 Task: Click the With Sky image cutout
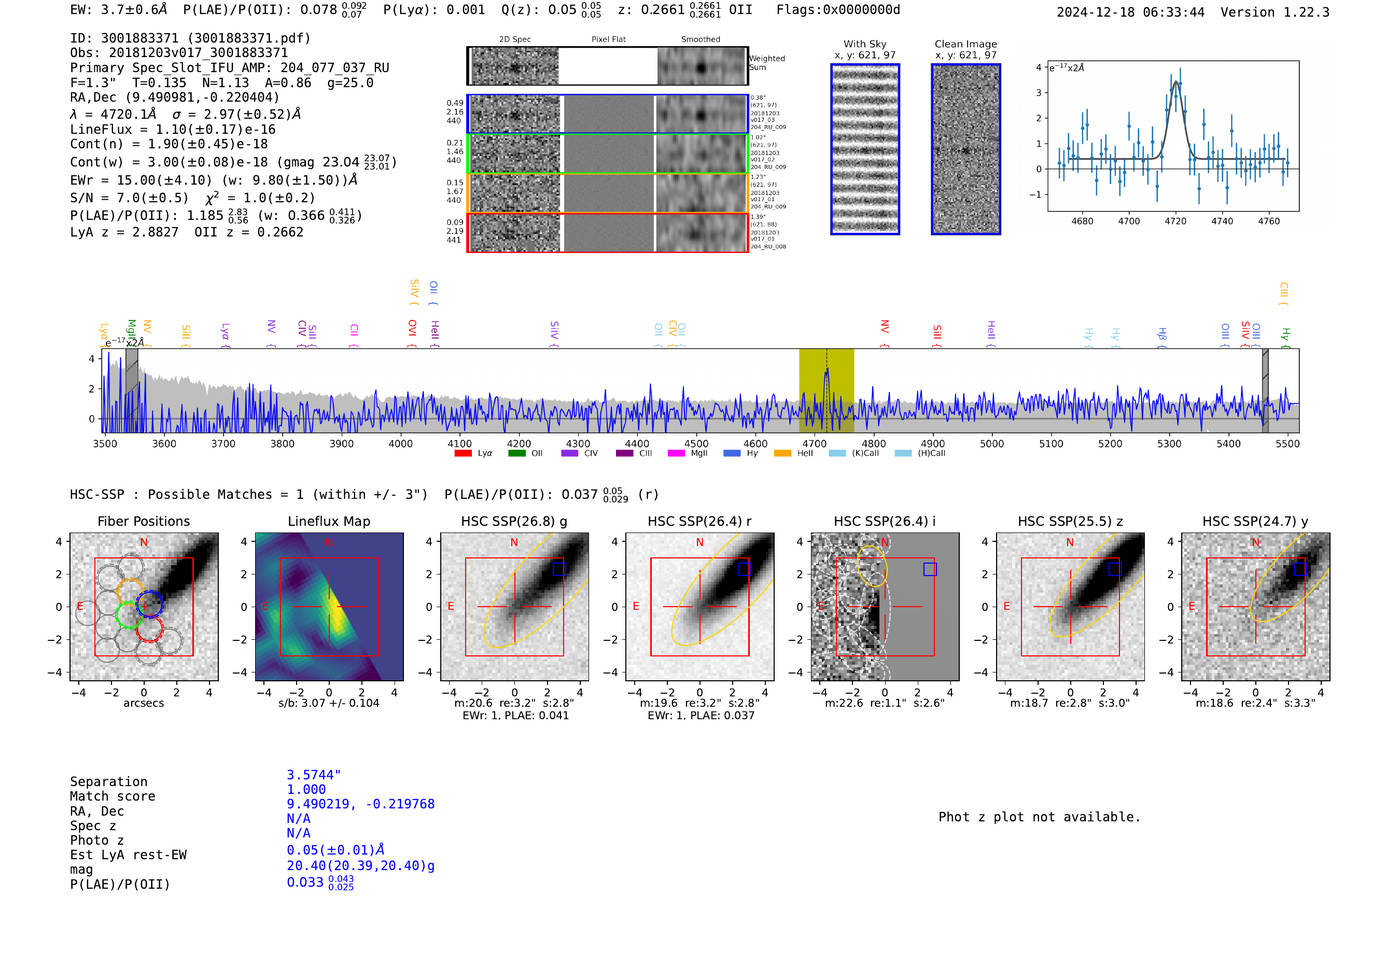[865, 149]
